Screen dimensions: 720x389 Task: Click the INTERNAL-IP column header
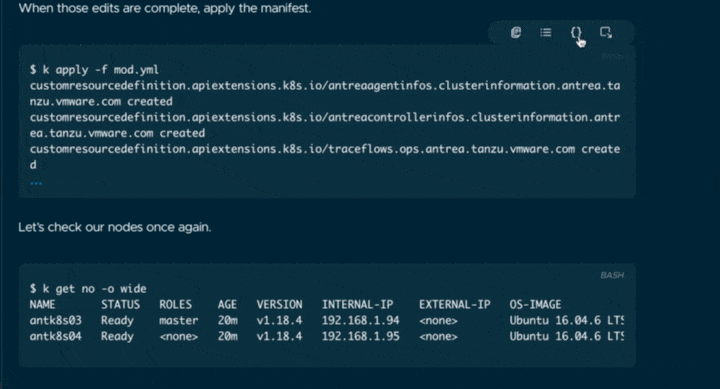click(357, 305)
